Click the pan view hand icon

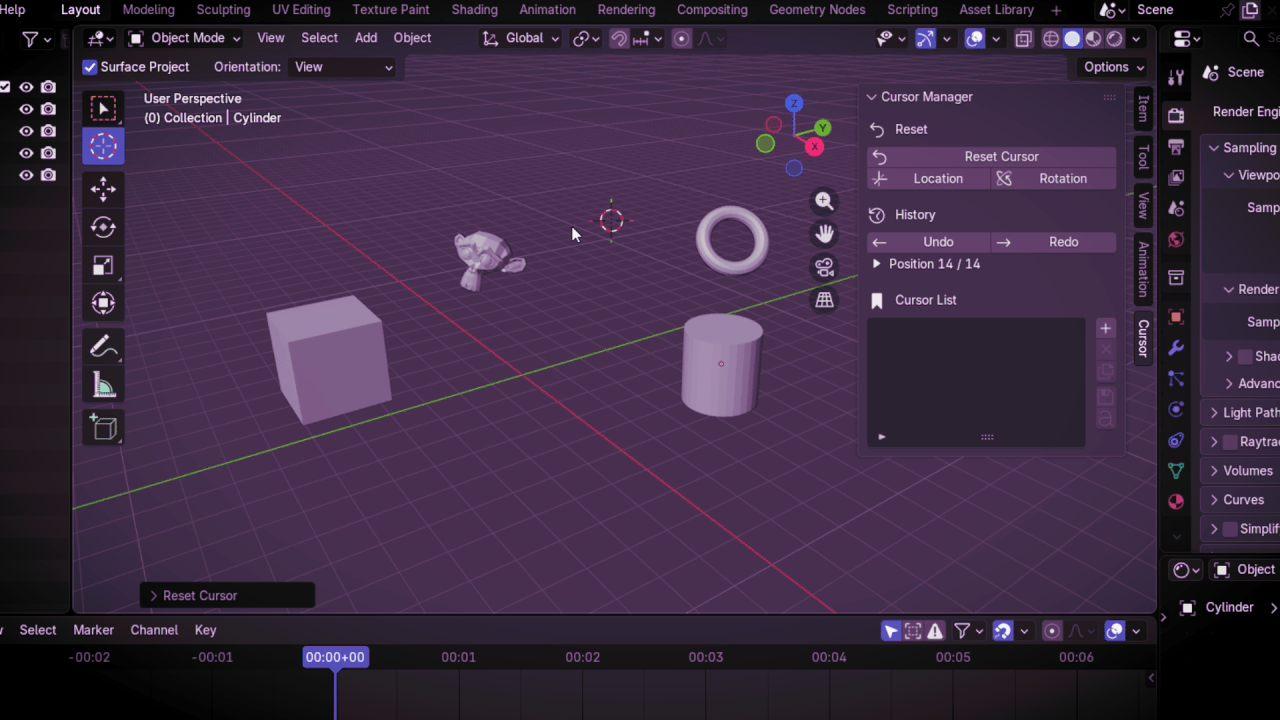click(x=824, y=234)
